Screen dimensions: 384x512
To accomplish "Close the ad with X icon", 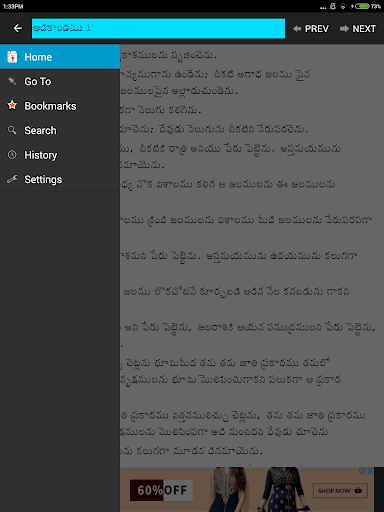I will click(x=370, y=471).
